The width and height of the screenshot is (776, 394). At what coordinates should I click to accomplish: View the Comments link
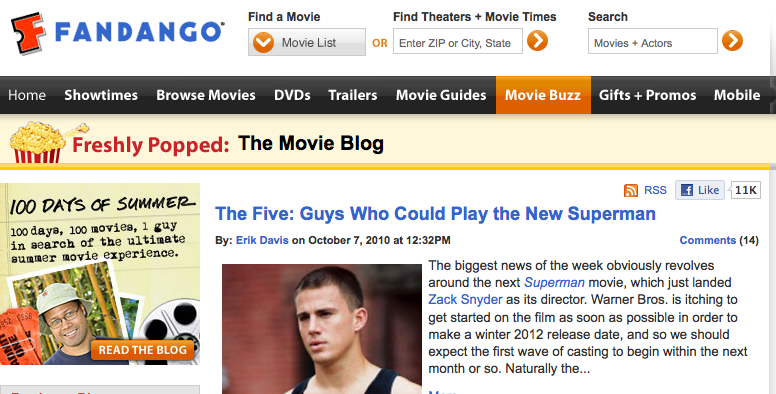pos(708,241)
